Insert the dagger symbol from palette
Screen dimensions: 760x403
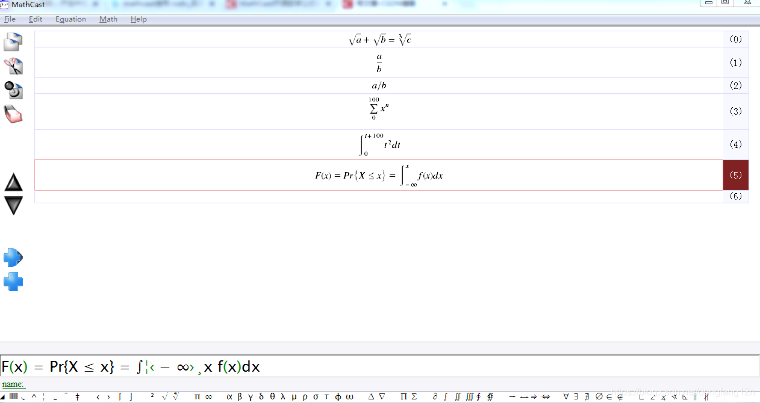click(78, 397)
